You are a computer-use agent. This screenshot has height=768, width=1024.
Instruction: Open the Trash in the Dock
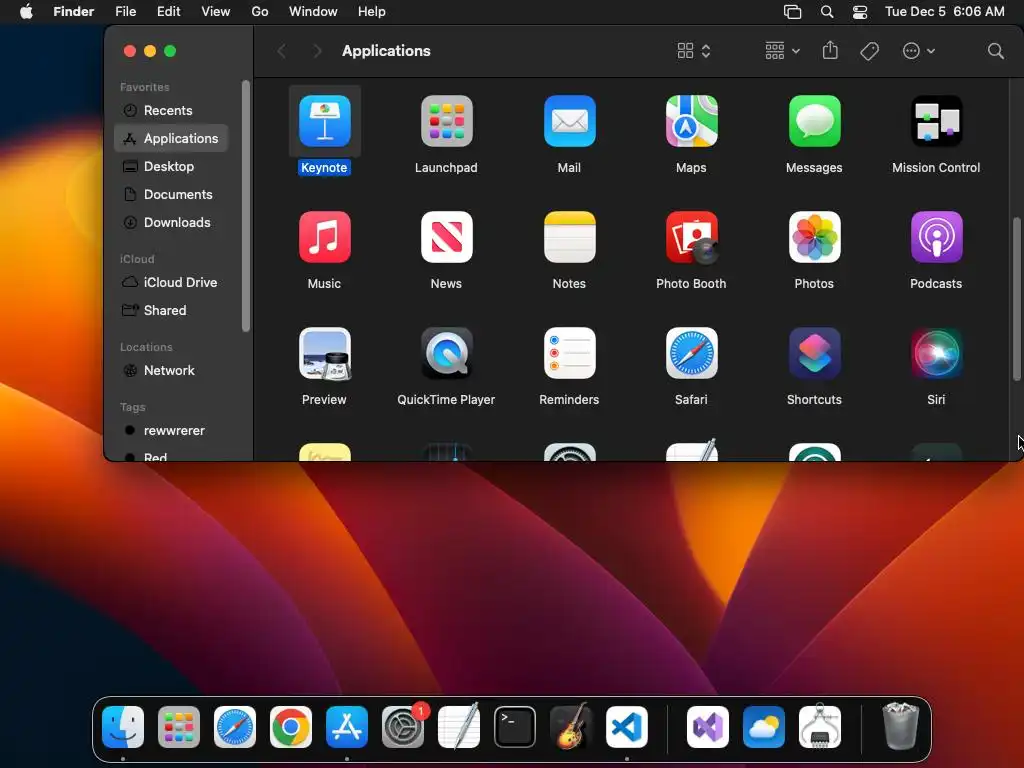(901, 726)
